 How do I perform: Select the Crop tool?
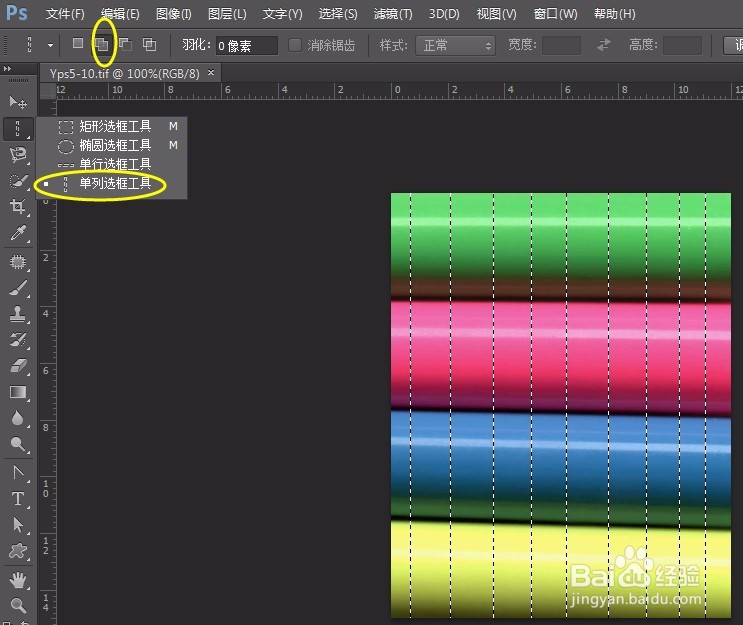point(18,207)
